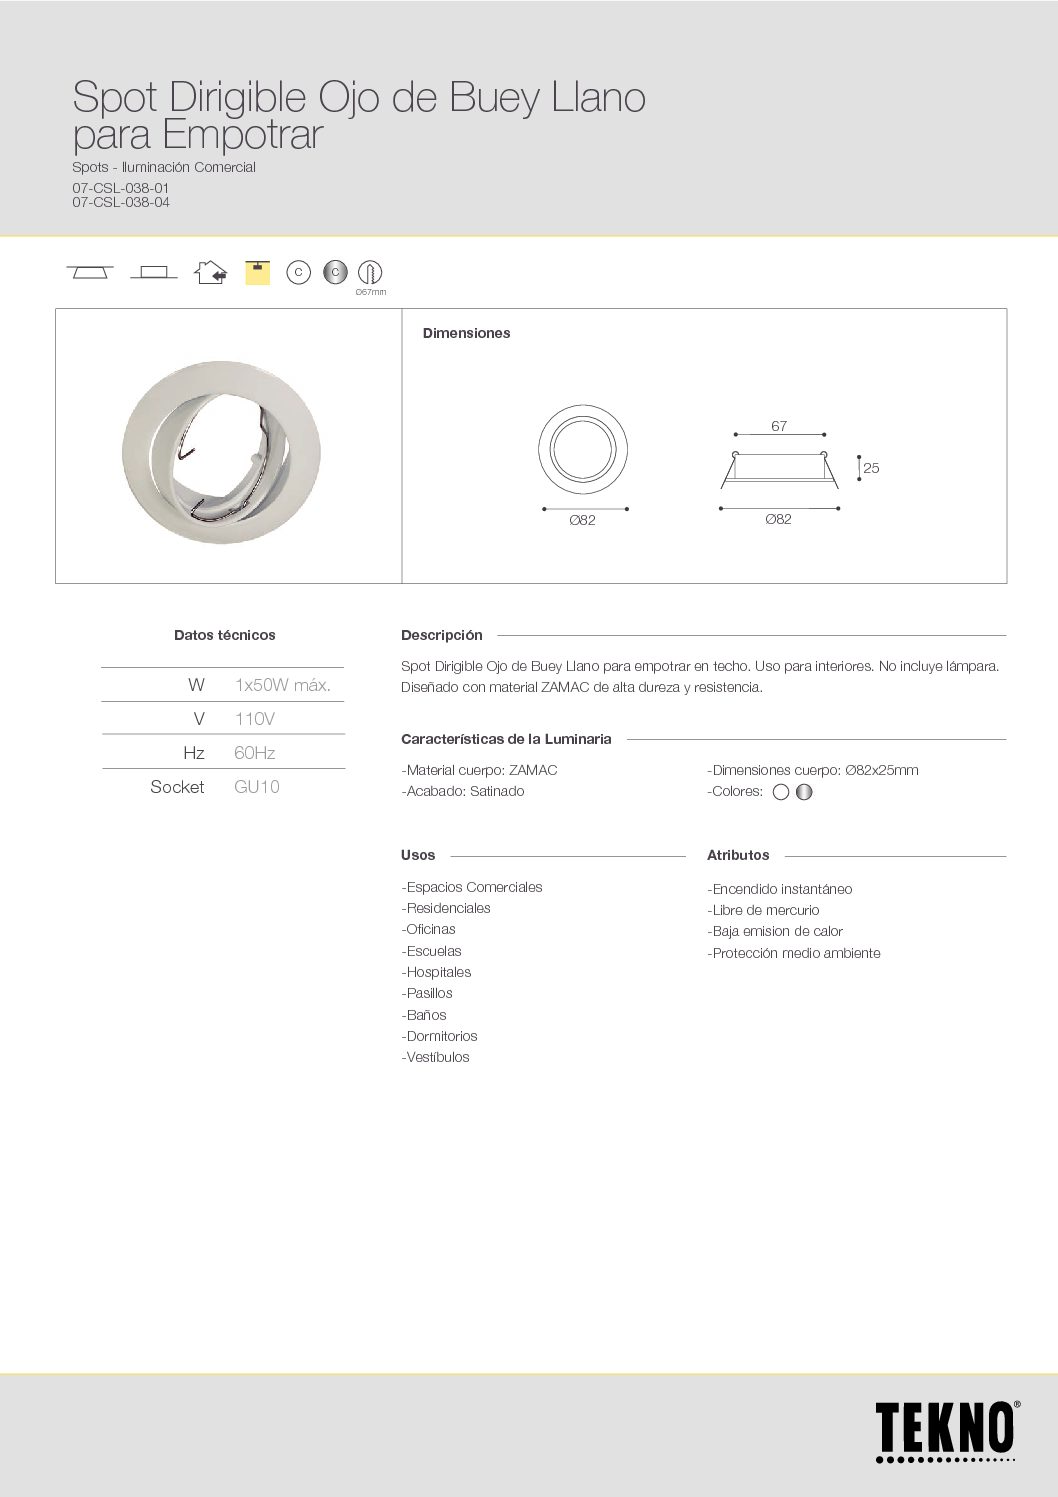Click the white circle C color icon
This screenshot has height=1497, width=1058.
click(x=298, y=272)
